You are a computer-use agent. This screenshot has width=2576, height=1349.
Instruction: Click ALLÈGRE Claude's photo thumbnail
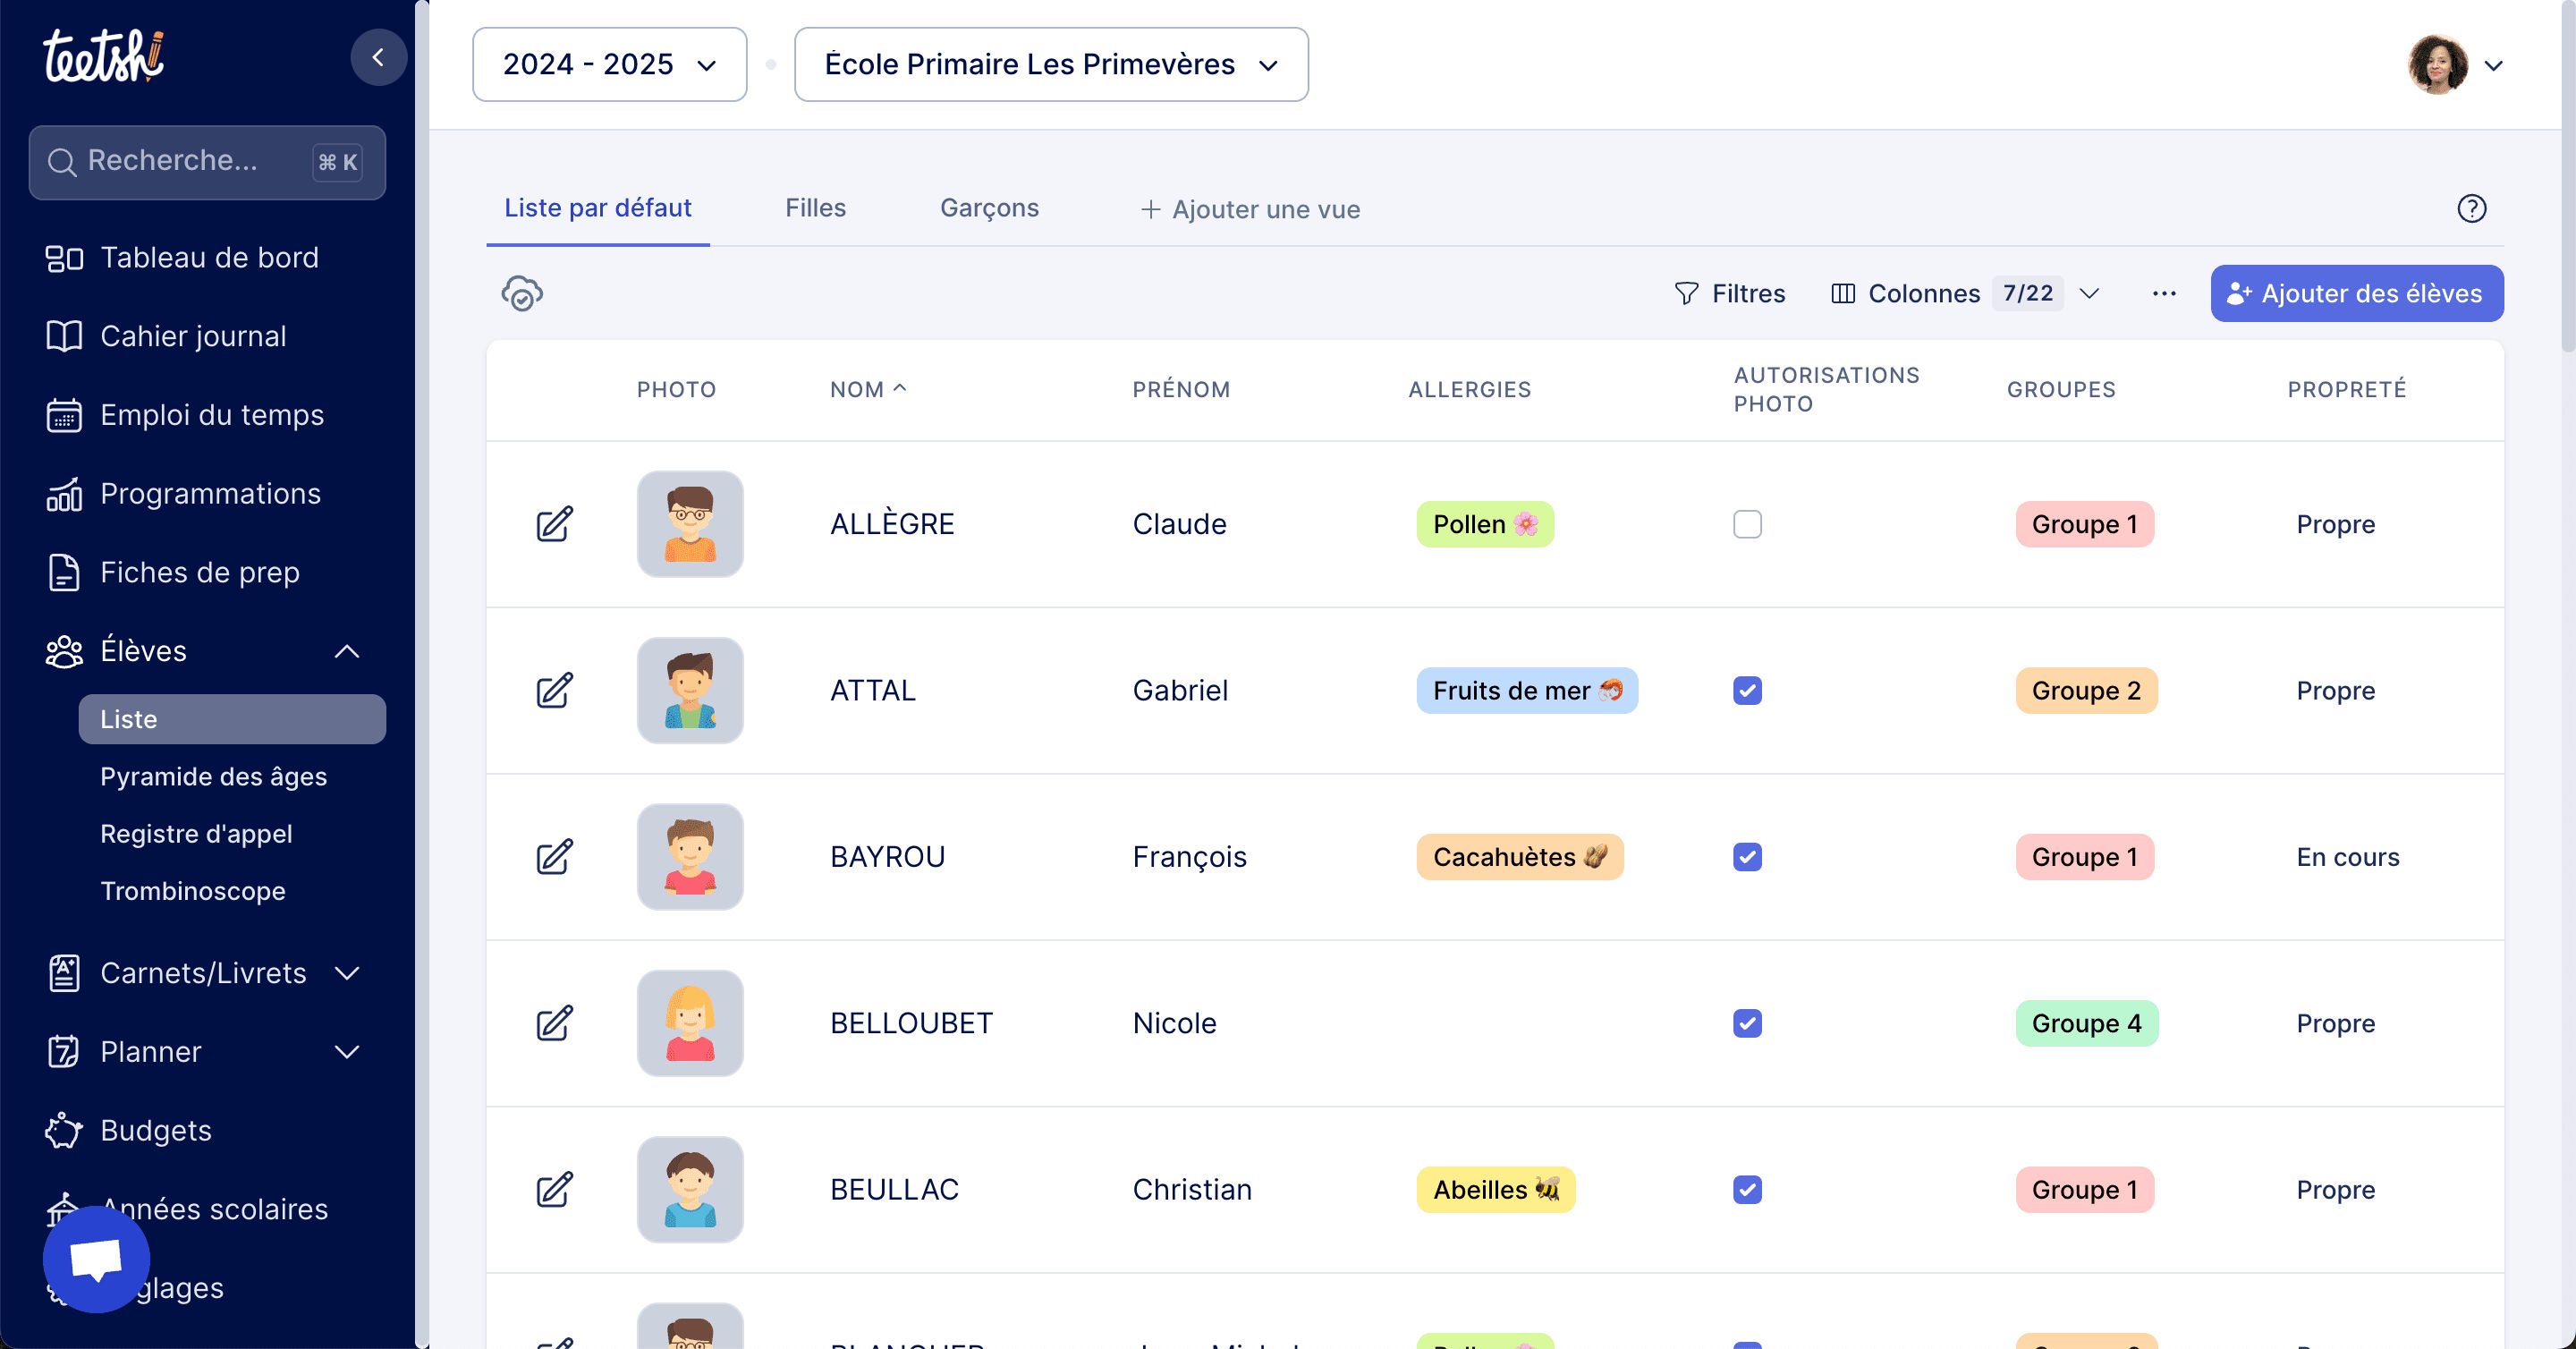point(690,524)
